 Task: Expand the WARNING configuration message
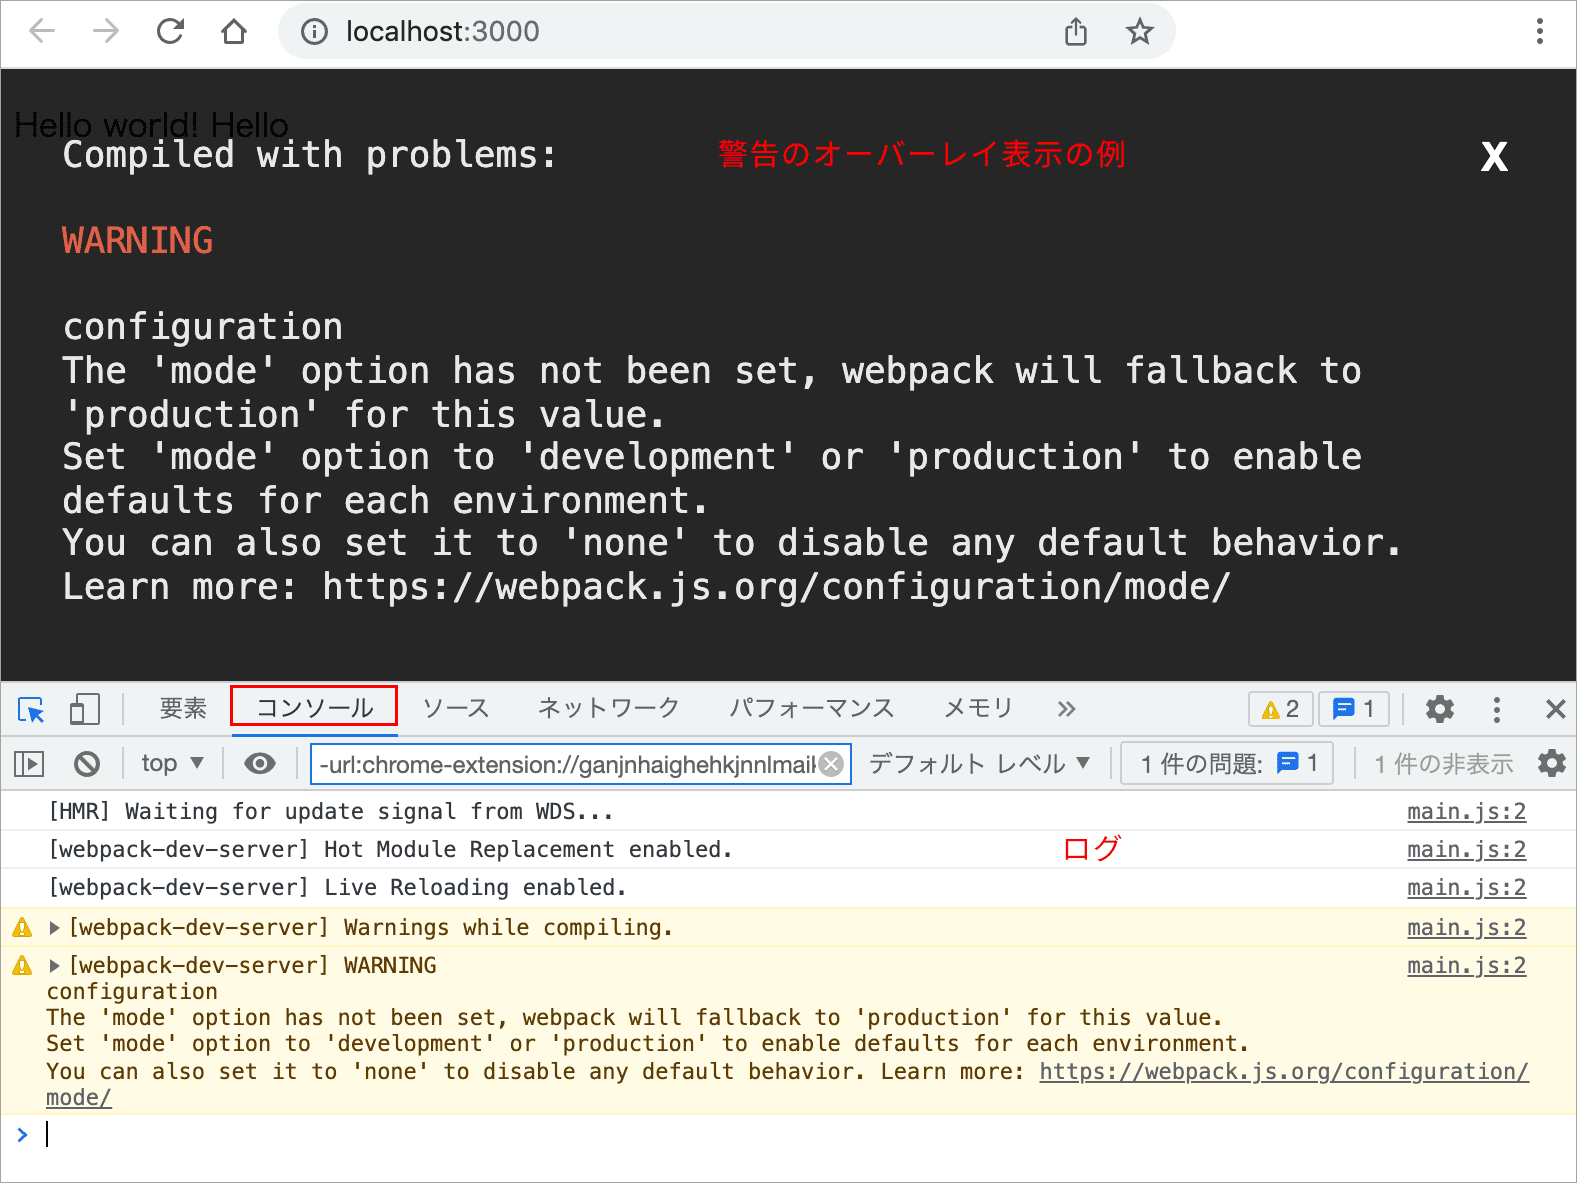click(x=55, y=966)
